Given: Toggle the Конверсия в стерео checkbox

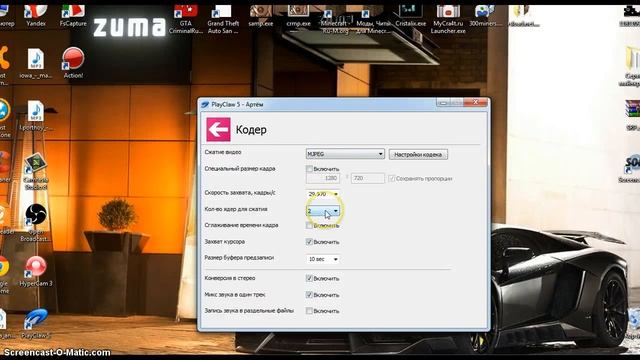Looking at the screenshot, I should pos(309,278).
